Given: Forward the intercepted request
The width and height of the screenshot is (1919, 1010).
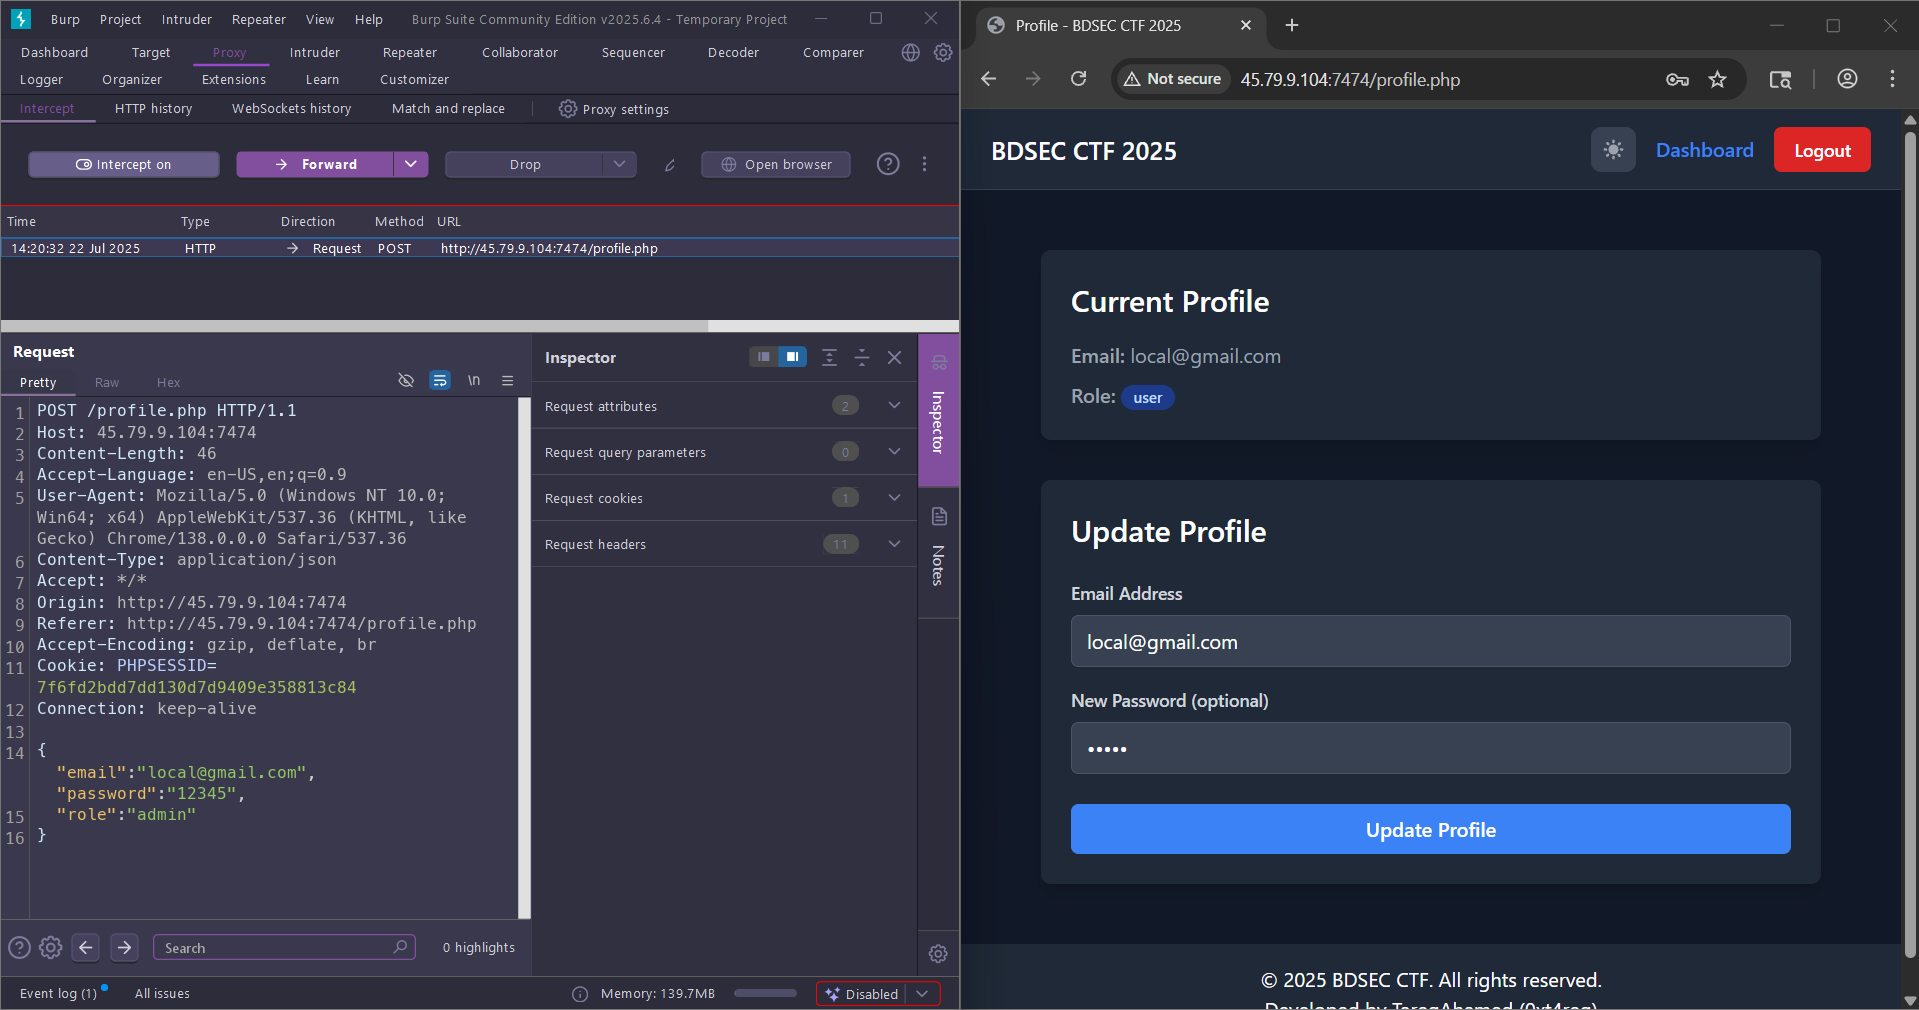Looking at the screenshot, I should (x=315, y=164).
